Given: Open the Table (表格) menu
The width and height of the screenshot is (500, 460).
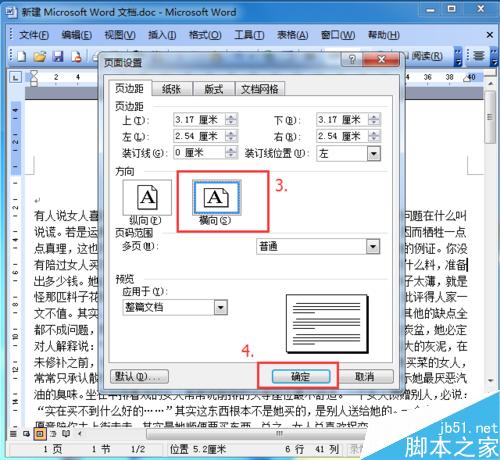Looking at the screenshot, I should [x=292, y=35].
